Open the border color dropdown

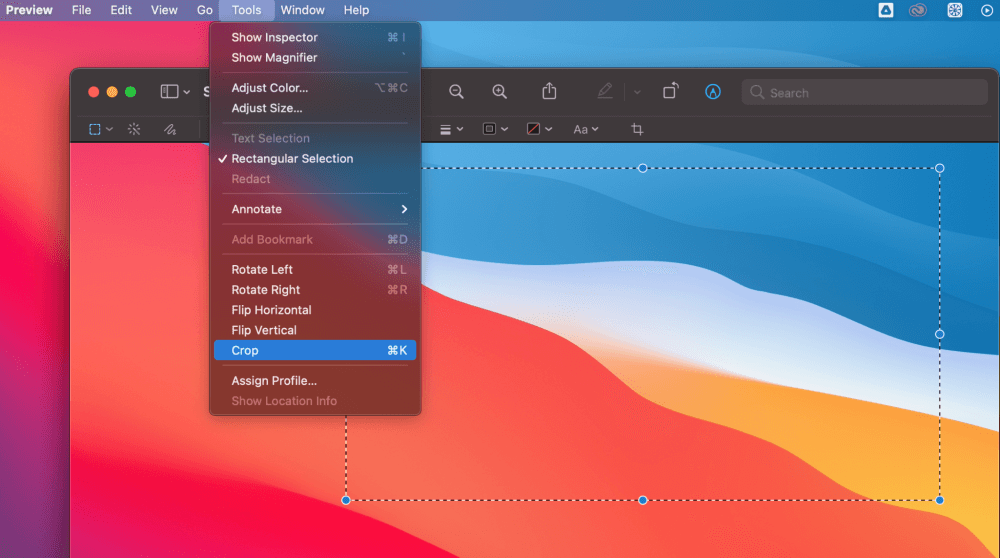pyautogui.click(x=495, y=129)
